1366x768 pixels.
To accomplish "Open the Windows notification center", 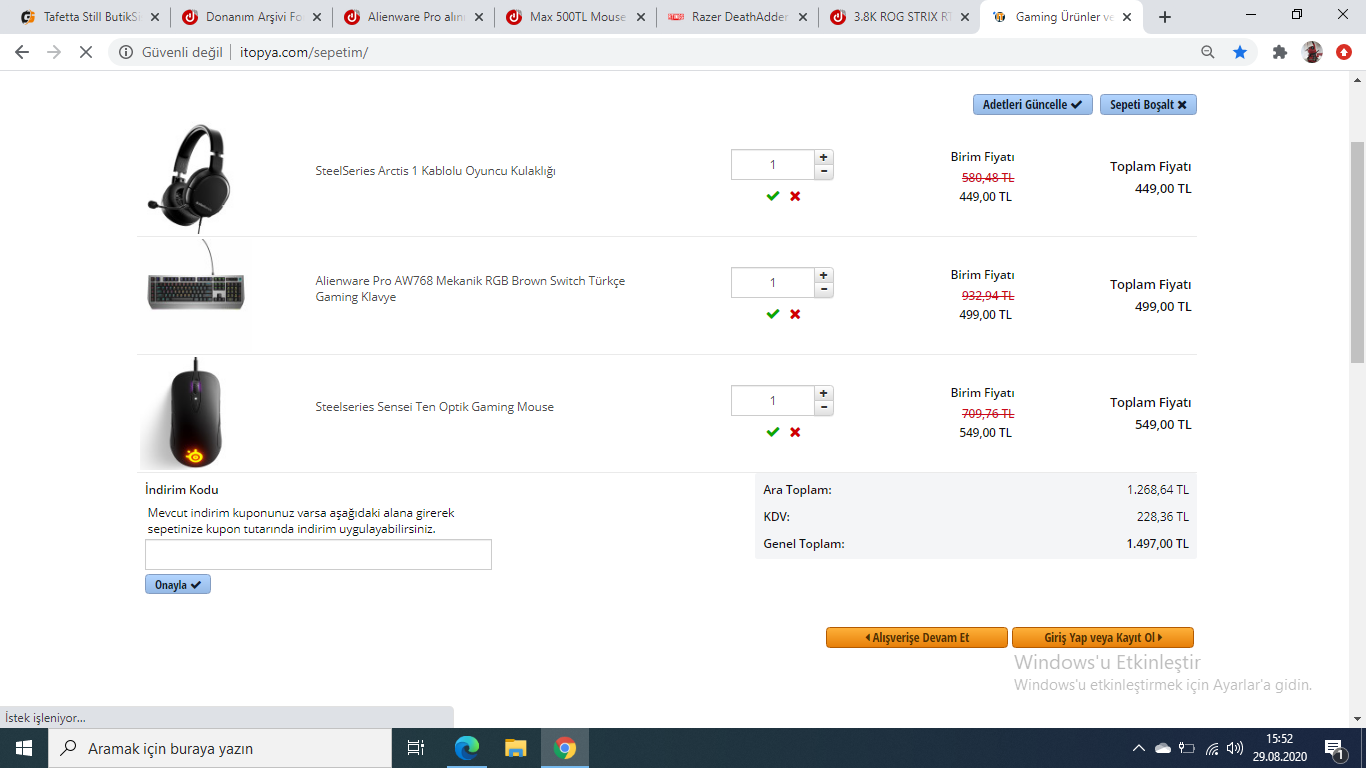I will (1334, 748).
